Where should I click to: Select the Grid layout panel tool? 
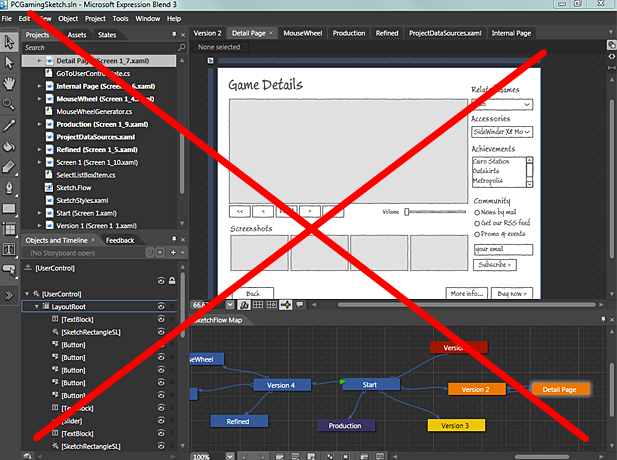[x=9, y=229]
